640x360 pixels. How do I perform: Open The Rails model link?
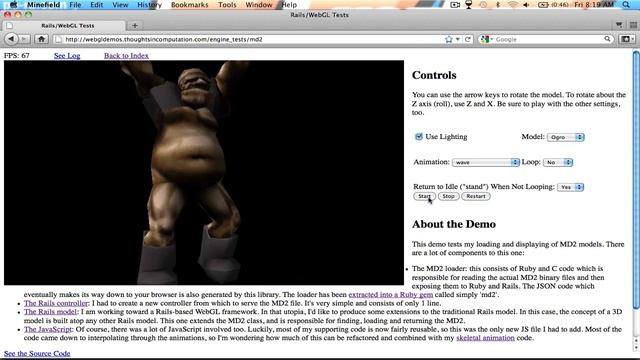(x=50, y=312)
